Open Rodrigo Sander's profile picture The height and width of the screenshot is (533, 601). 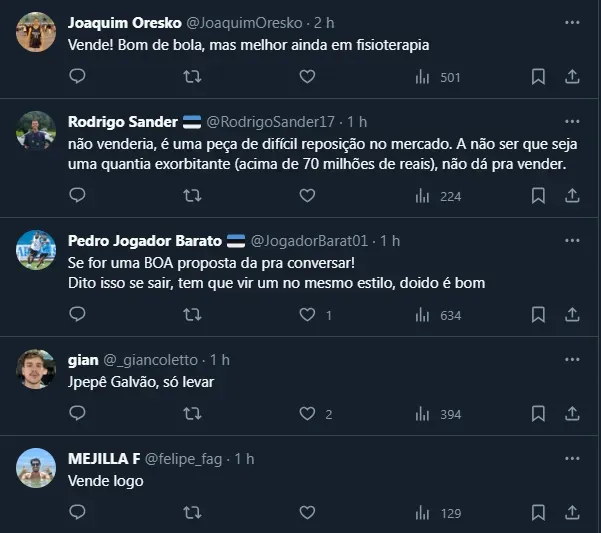pos(36,131)
